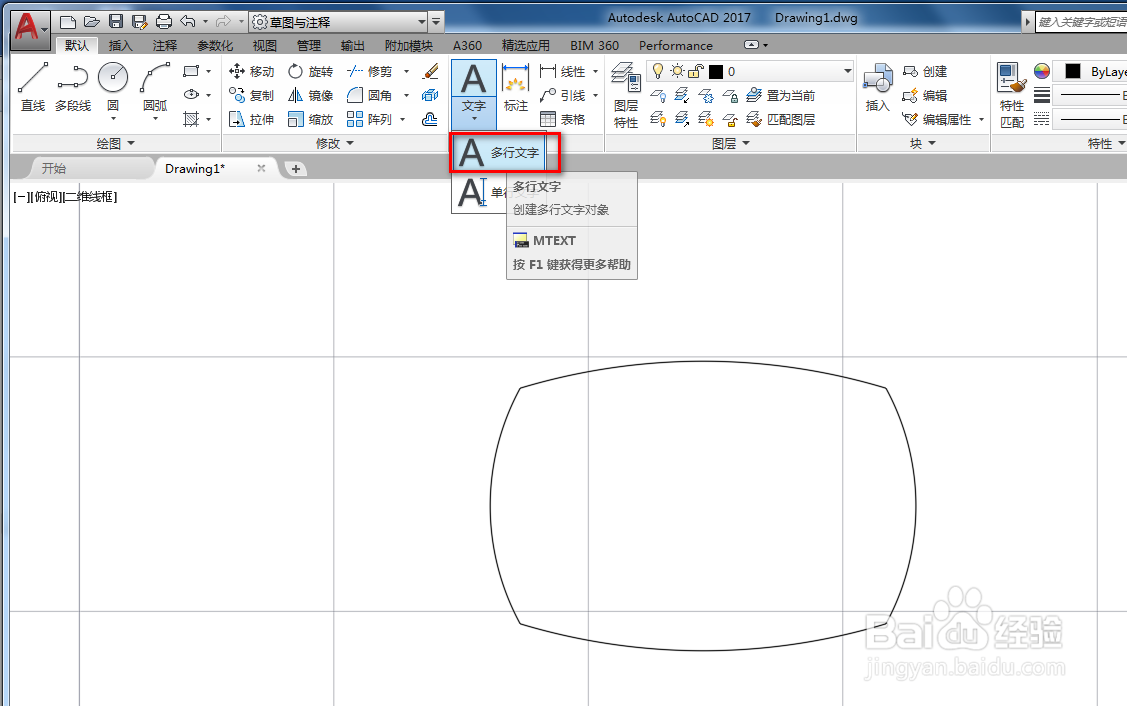Click the 引线 leader button
Screen dimensions: 1127x706
click(563, 95)
